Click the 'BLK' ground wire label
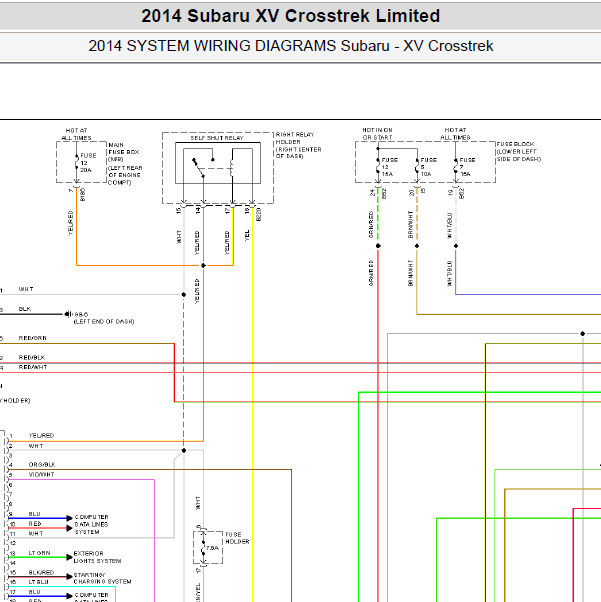The width and height of the screenshot is (601, 602). click(x=25, y=309)
